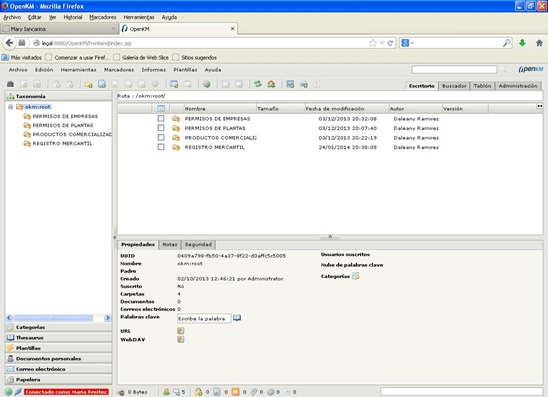Click the green globe connection status icon

click(x=9, y=392)
